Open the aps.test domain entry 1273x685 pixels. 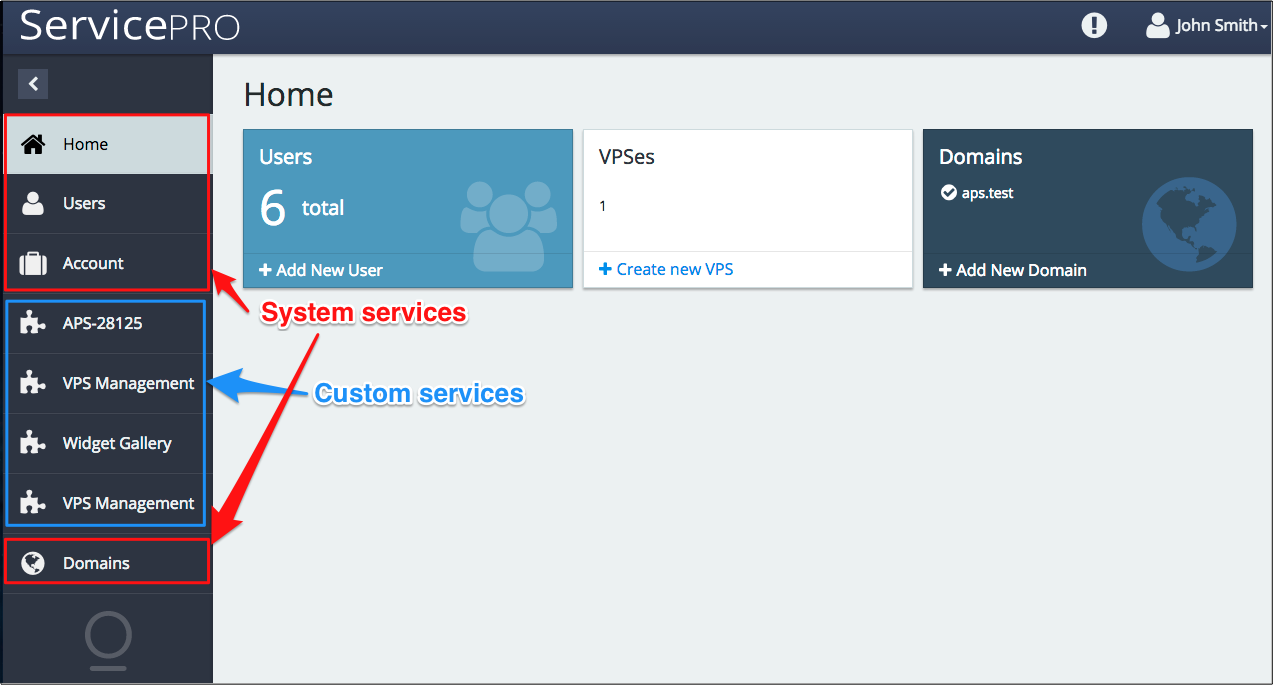point(987,193)
